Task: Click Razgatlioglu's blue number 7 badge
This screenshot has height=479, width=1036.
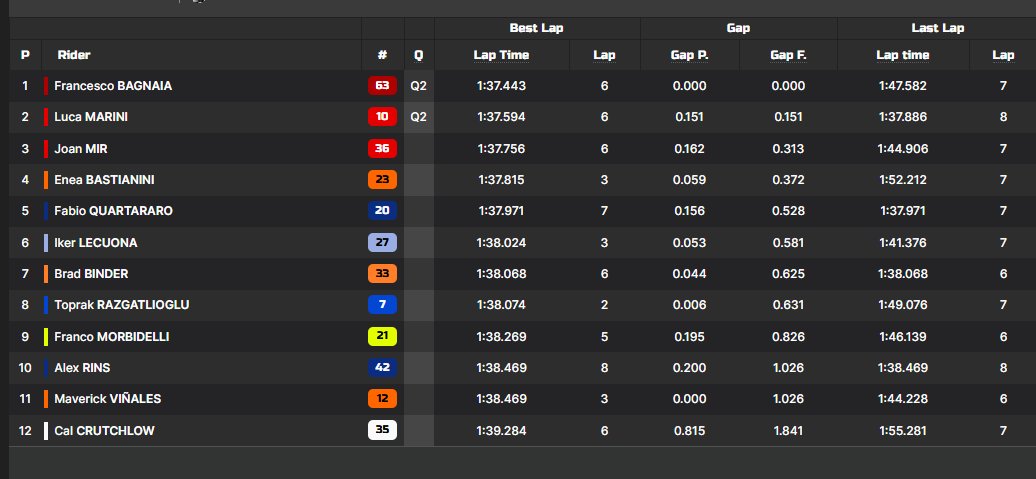Action: point(382,305)
